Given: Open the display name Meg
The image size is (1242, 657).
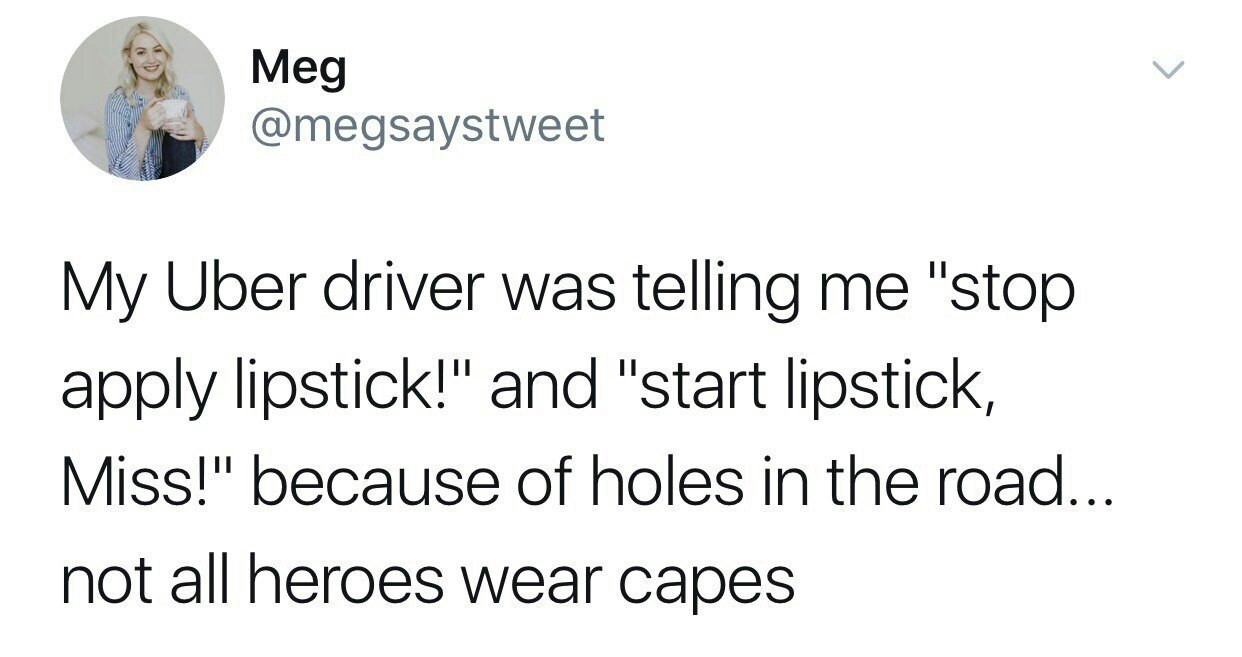Looking at the screenshot, I should tap(299, 69).
